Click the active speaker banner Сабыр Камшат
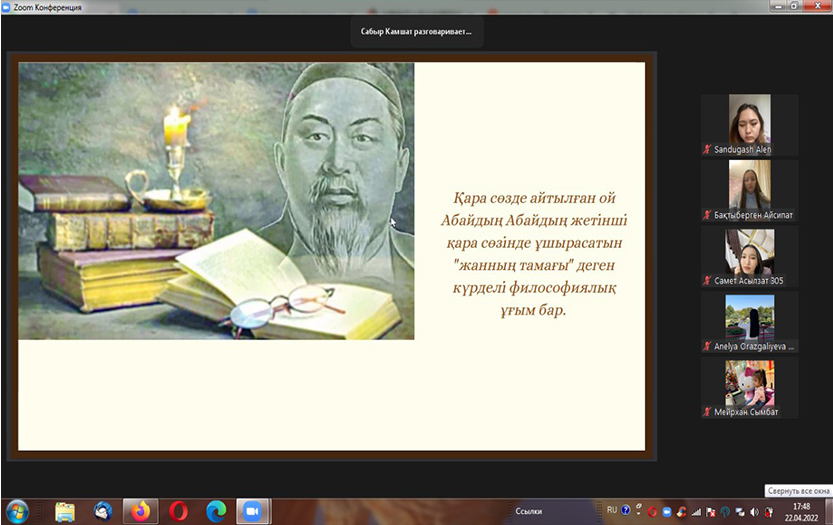The image size is (833, 525). coord(422,32)
